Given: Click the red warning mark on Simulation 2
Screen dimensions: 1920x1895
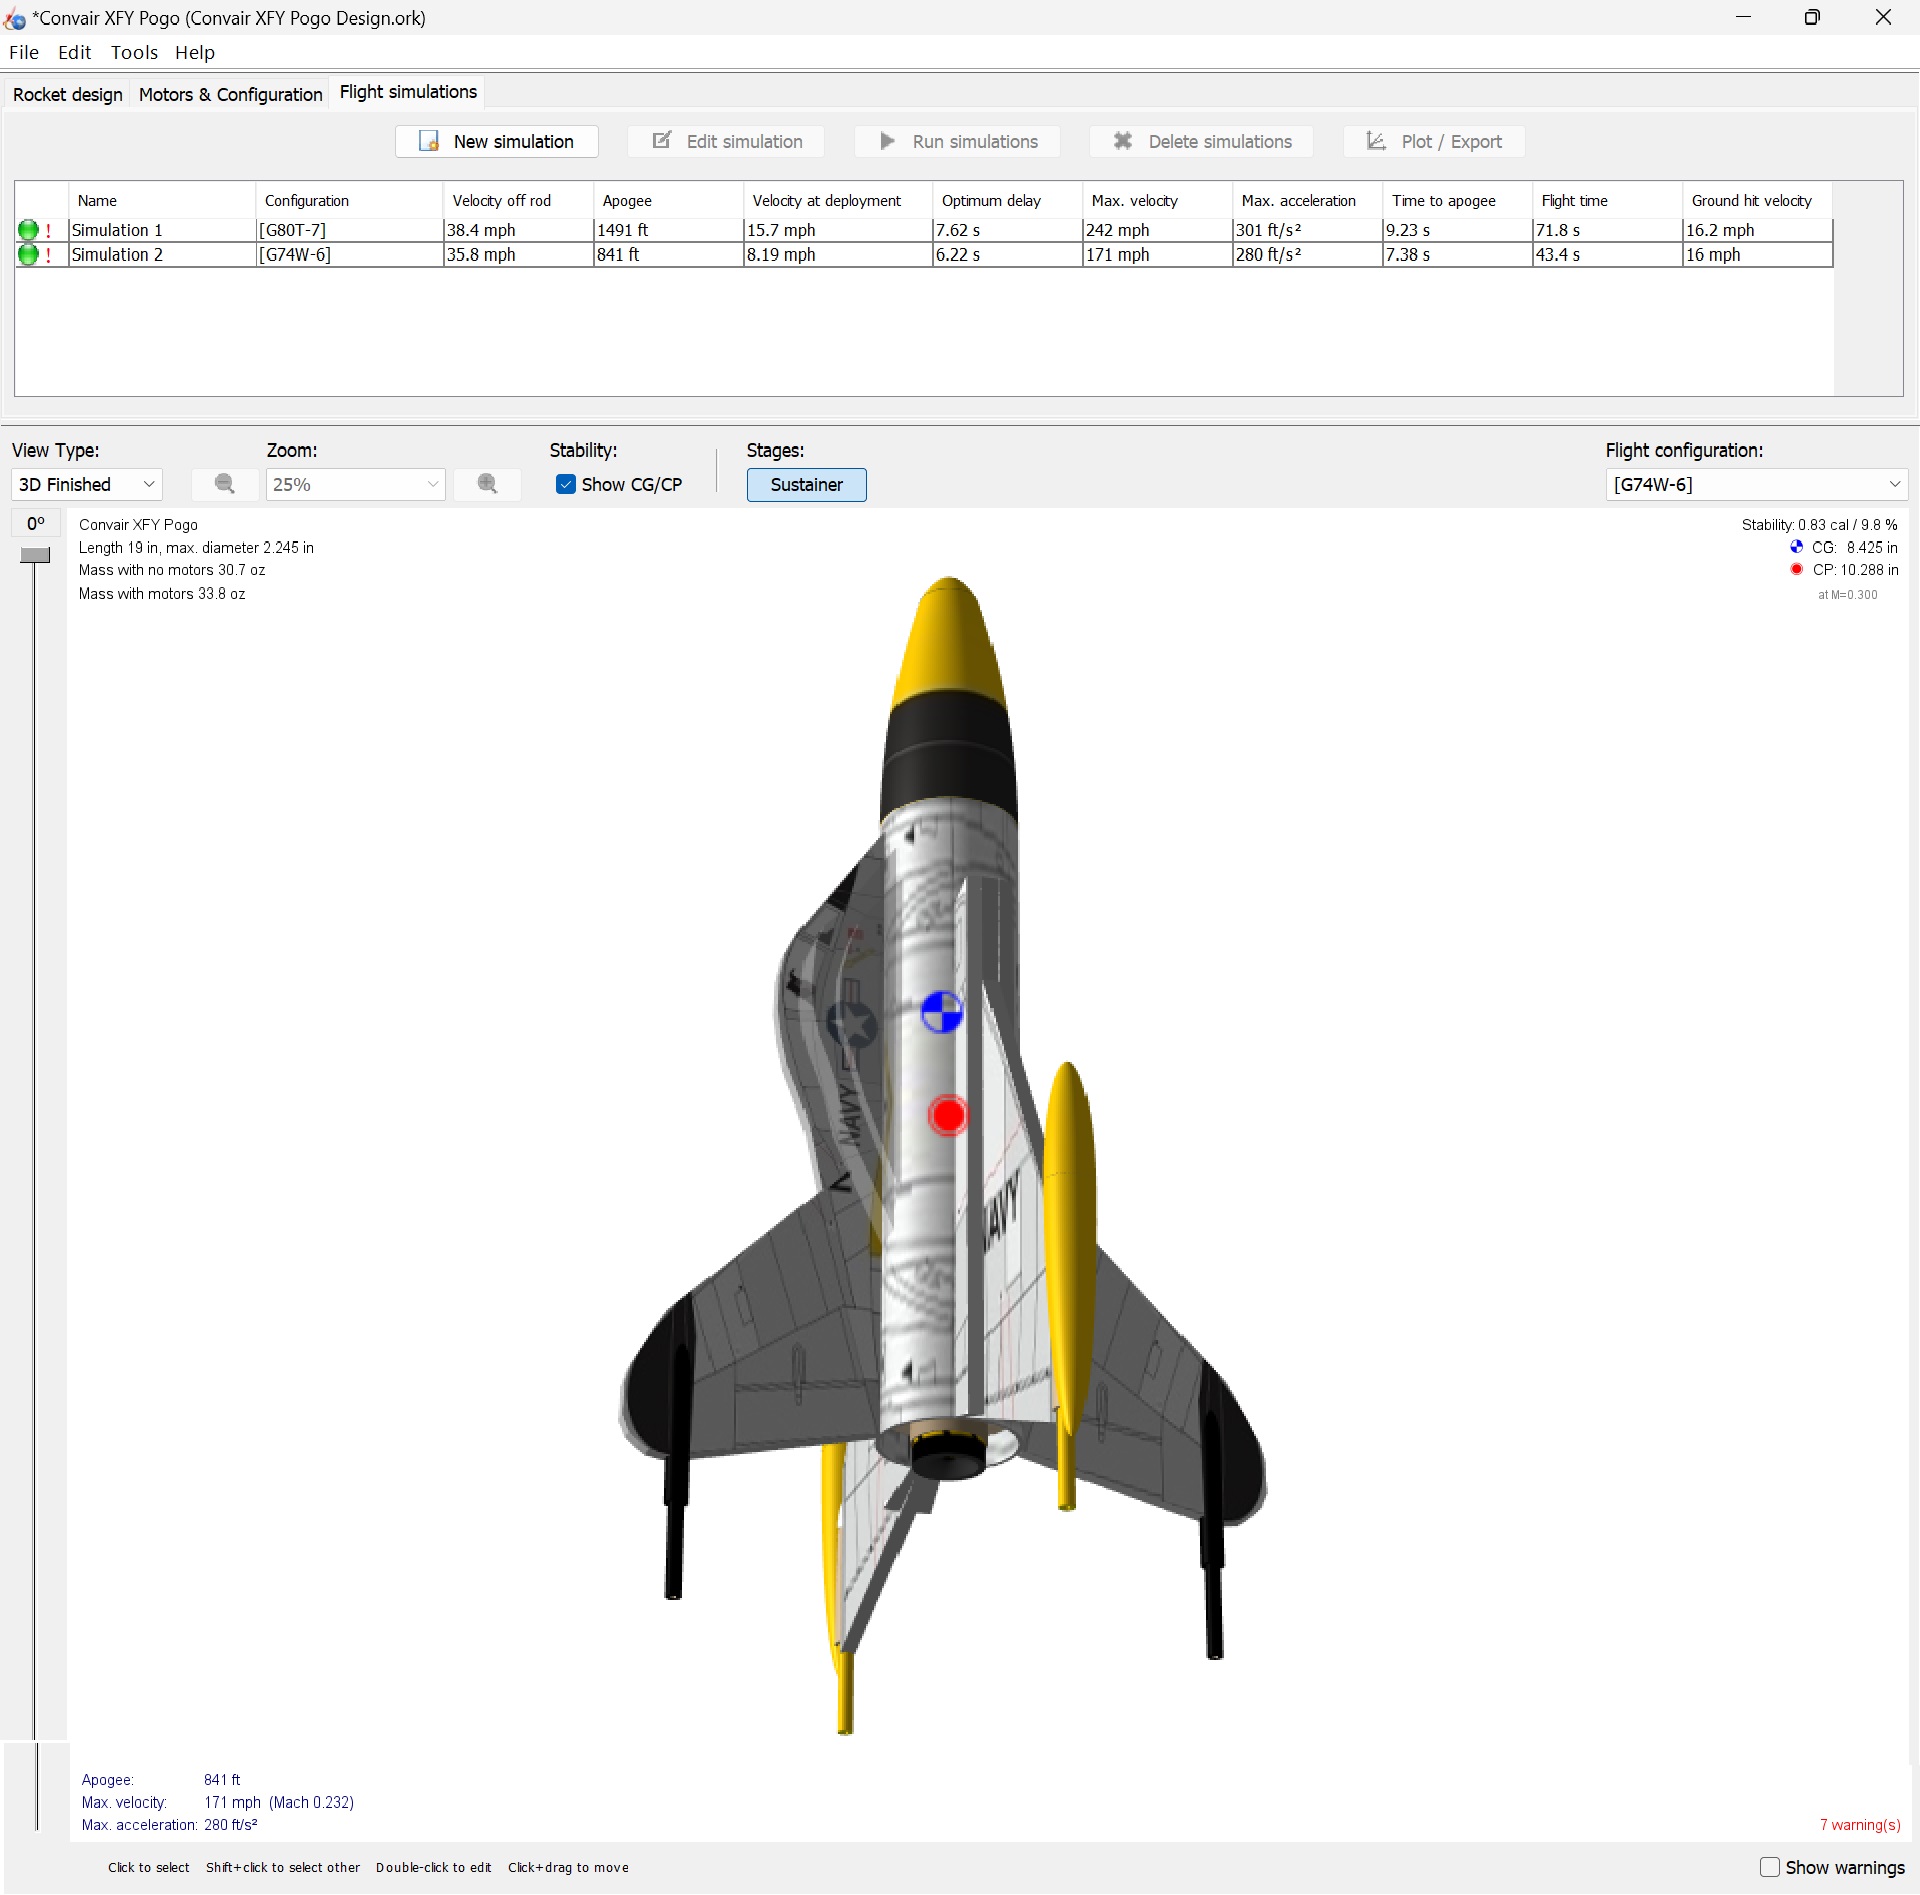Looking at the screenshot, I should click(x=48, y=256).
